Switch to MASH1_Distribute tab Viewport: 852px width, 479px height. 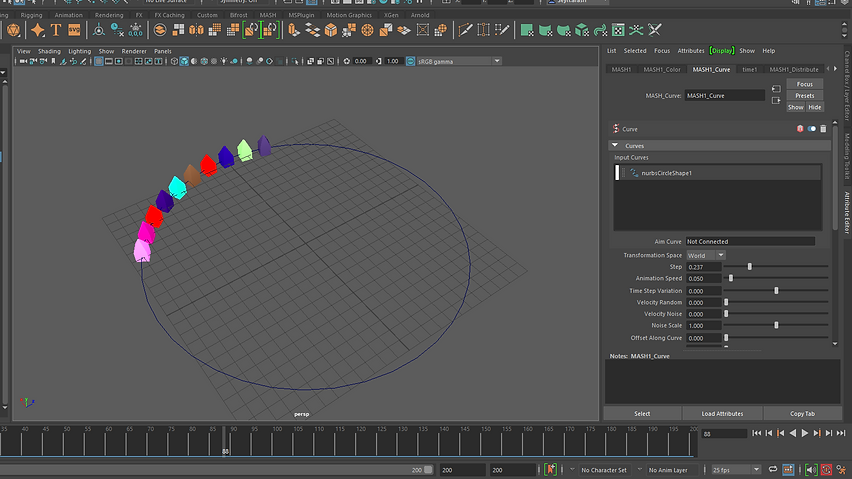point(794,70)
